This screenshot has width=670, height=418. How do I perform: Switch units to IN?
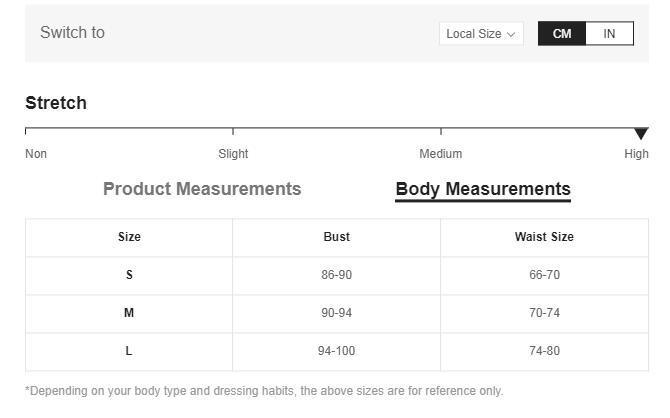pyautogui.click(x=609, y=34)
